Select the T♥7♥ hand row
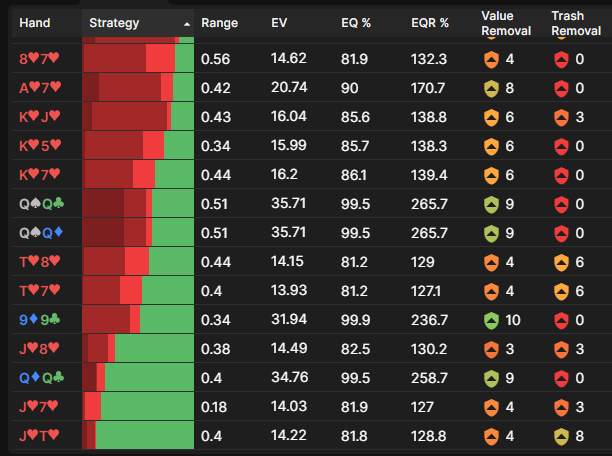This screenshot has width=612, height=456. point(40,291)
